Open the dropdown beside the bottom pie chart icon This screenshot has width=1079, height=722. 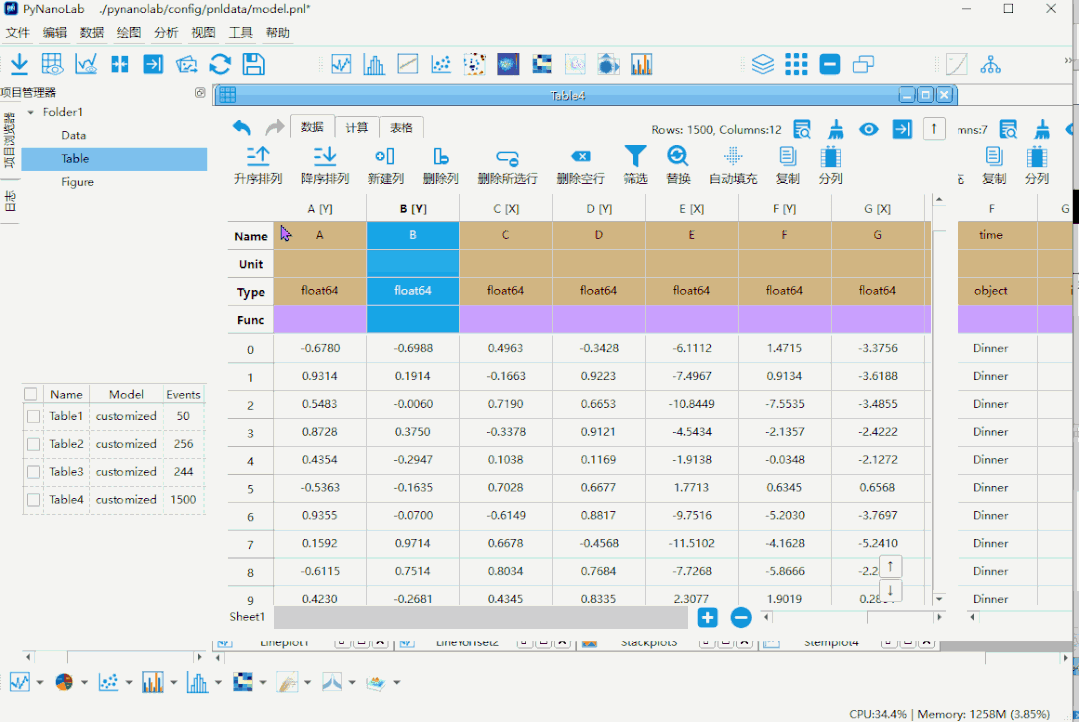pyautogui.click(x=84, y=683)
